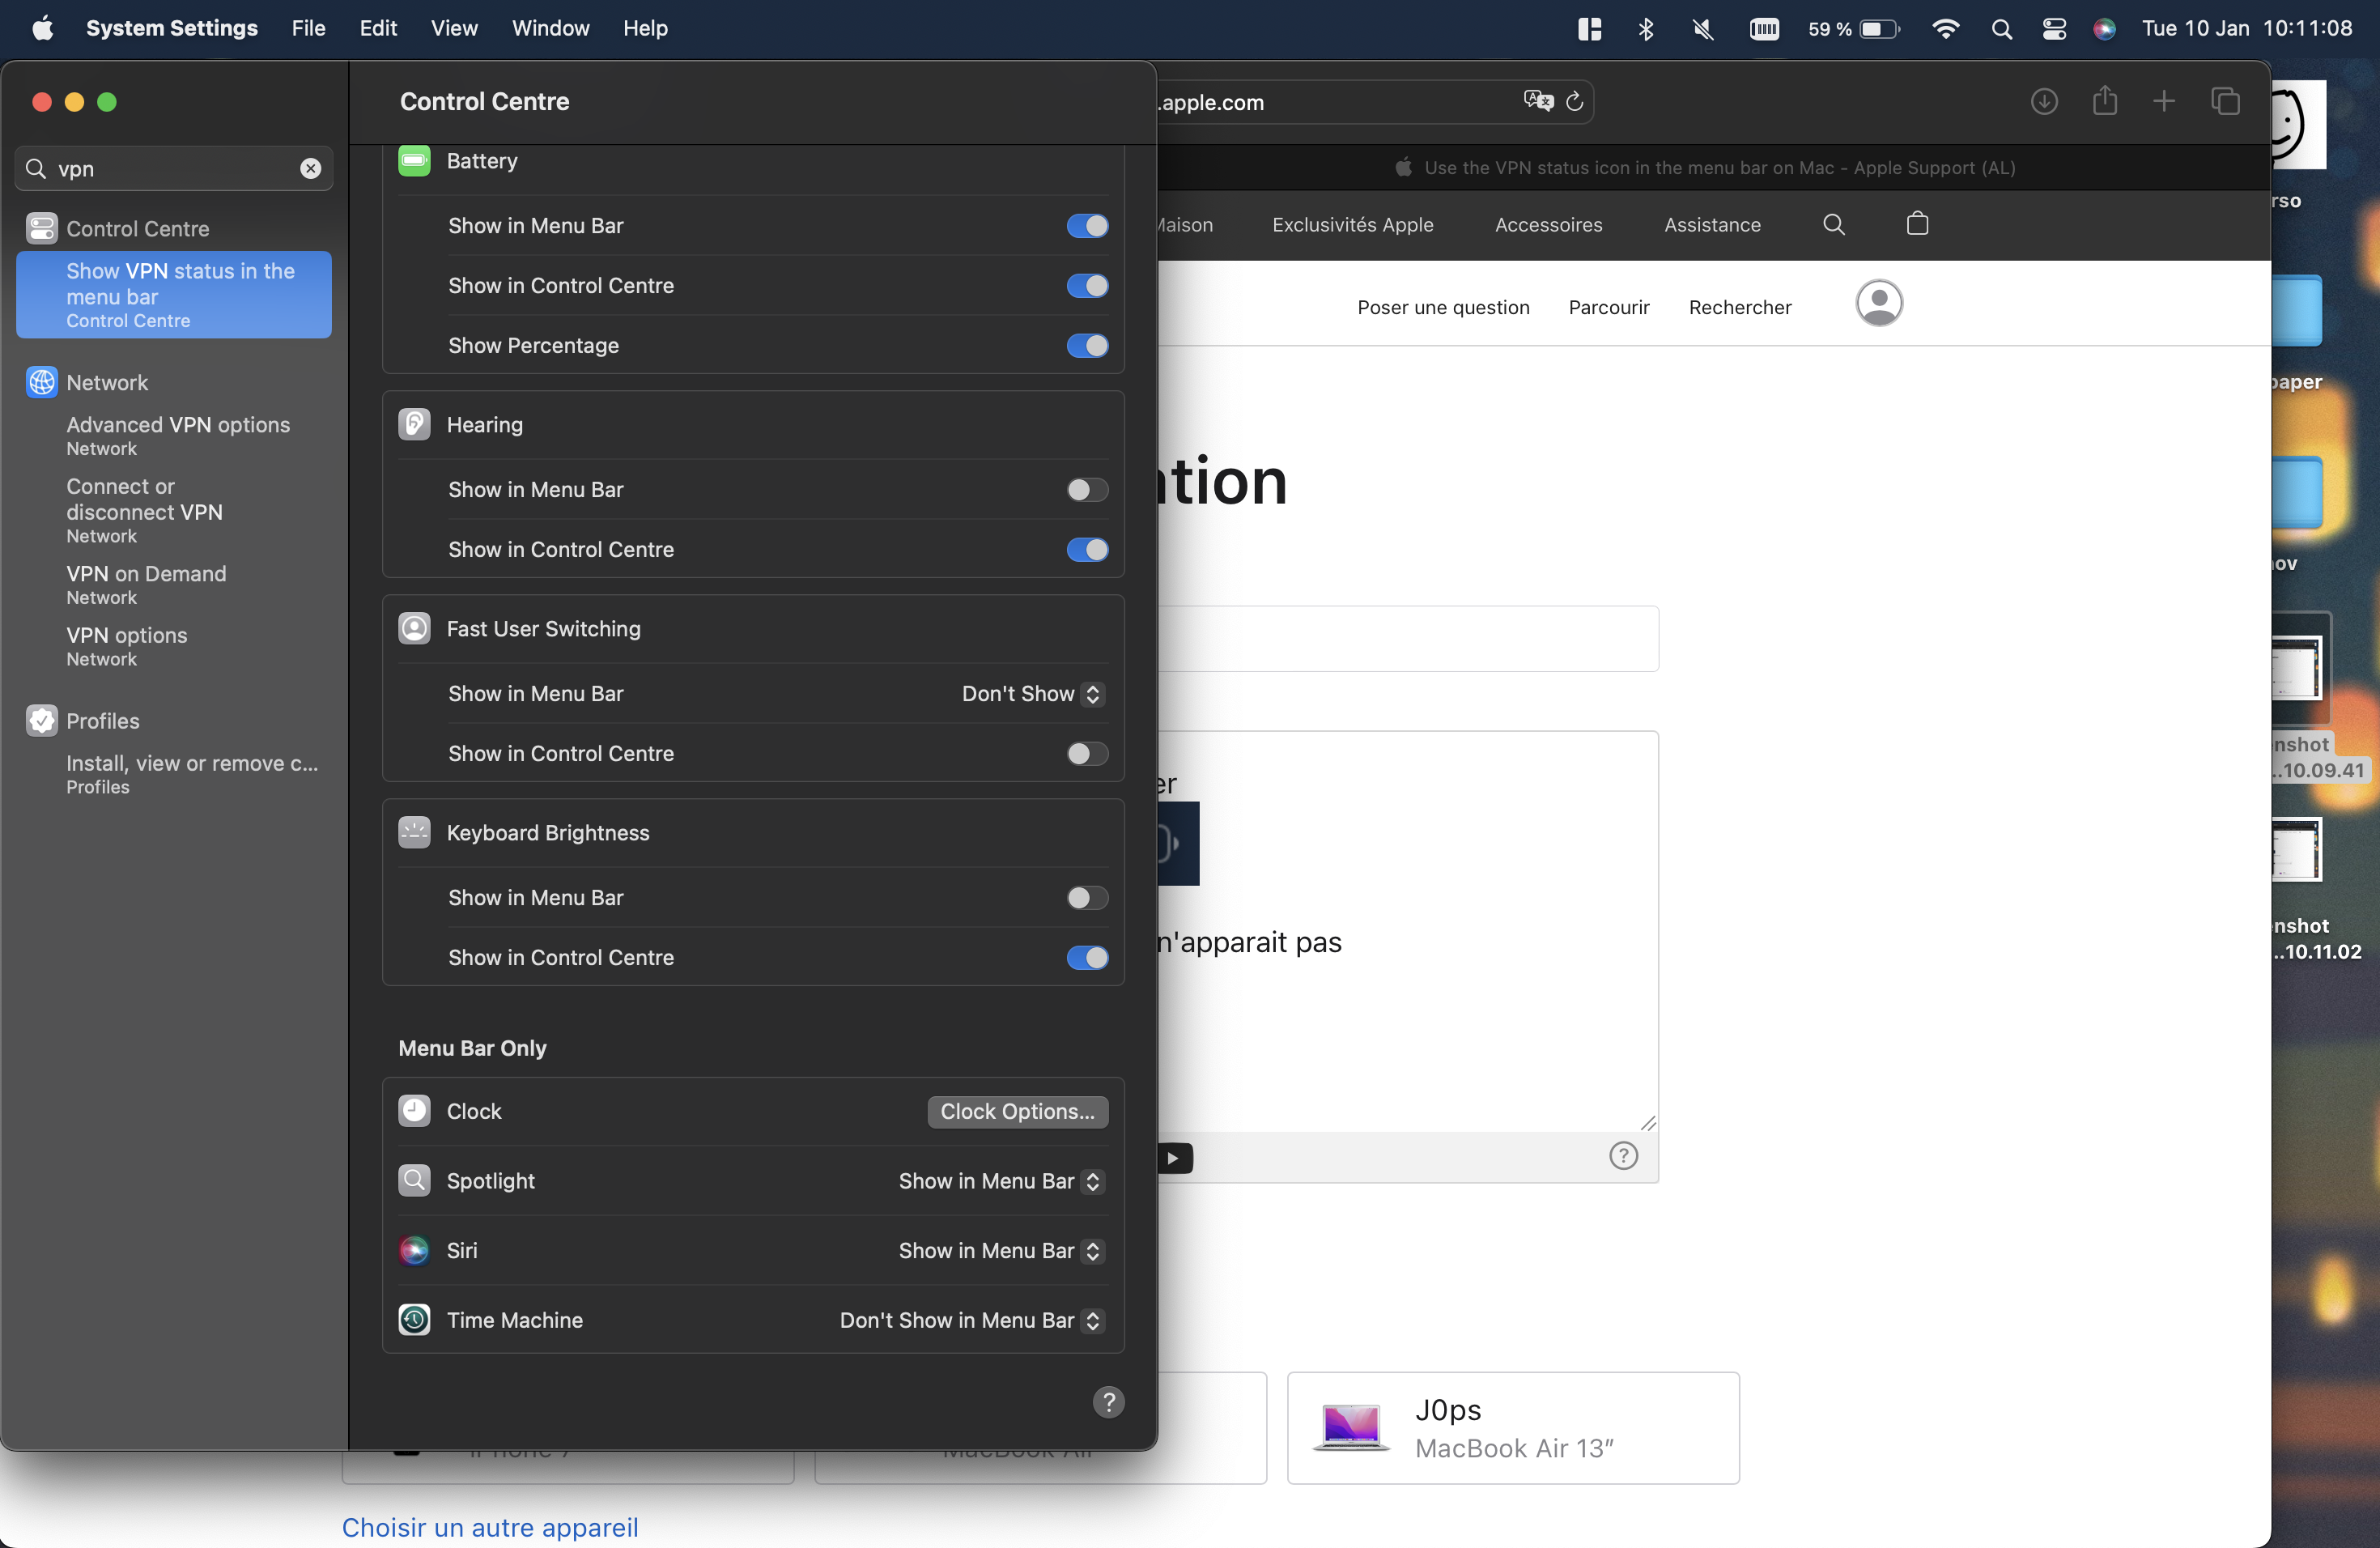Screen dimensions: 2380x1548
Task: Enable Hearing Show in Menu Bar
Action: [1087, 490]
